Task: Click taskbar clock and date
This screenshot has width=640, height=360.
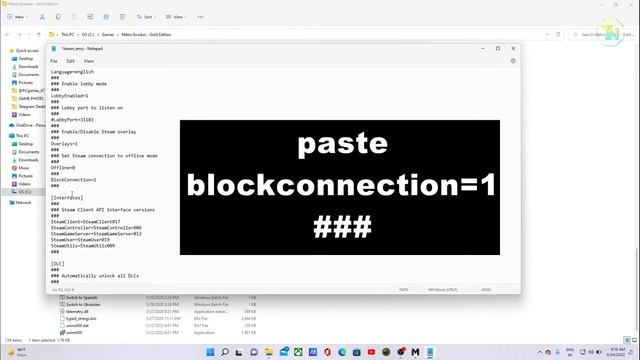Action: click(616, 352)
